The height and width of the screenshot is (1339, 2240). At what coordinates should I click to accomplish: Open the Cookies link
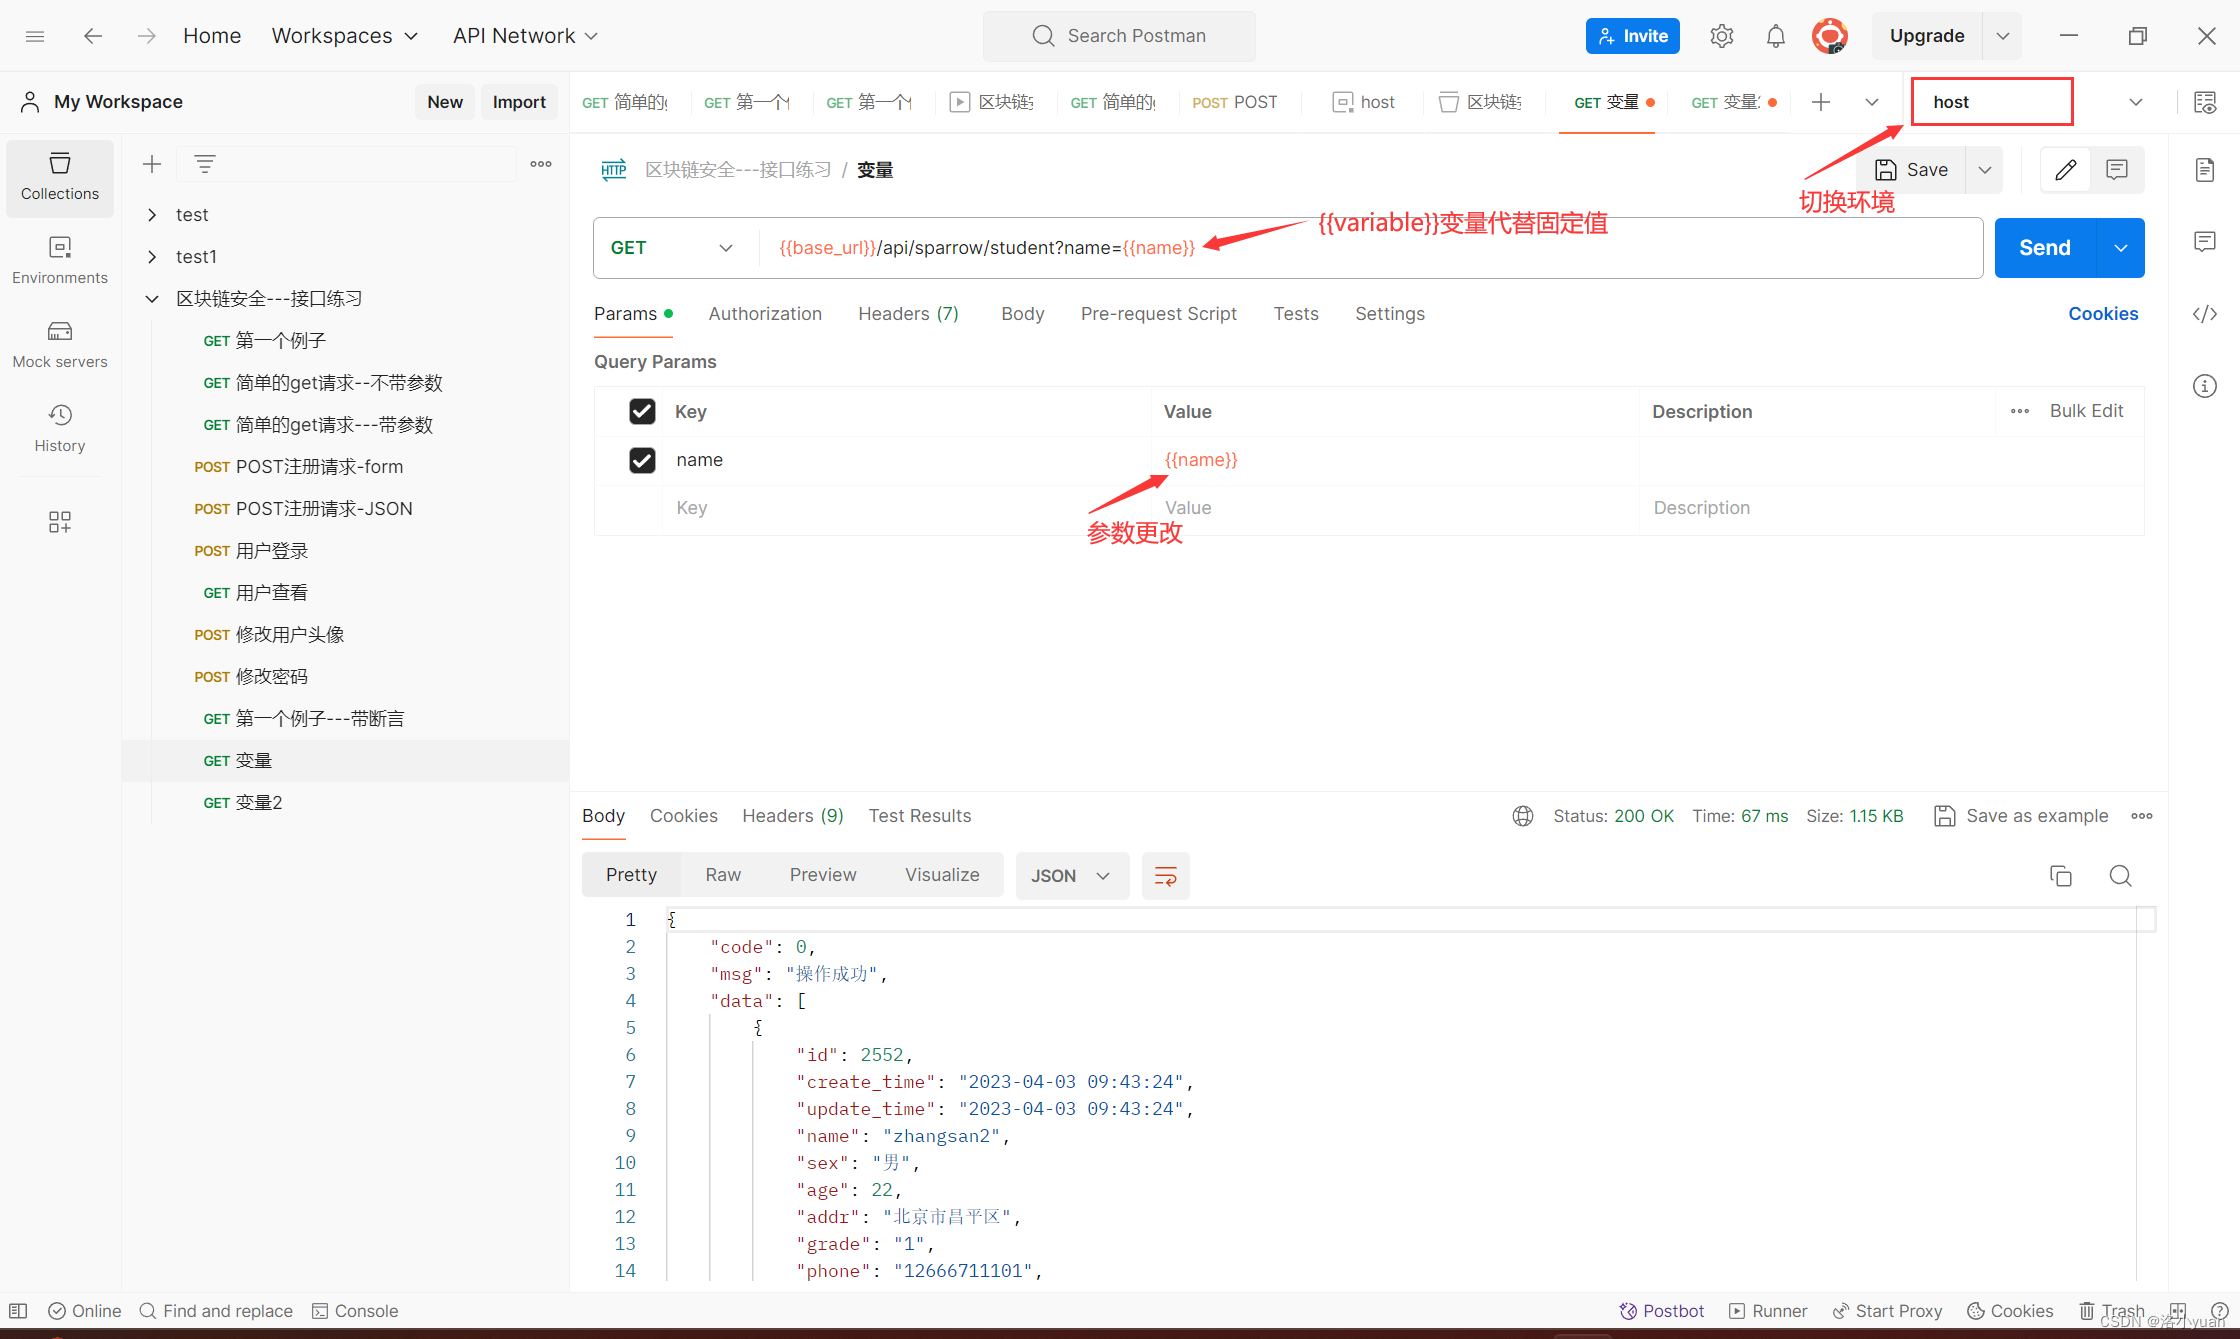[x=2103, y=314]
